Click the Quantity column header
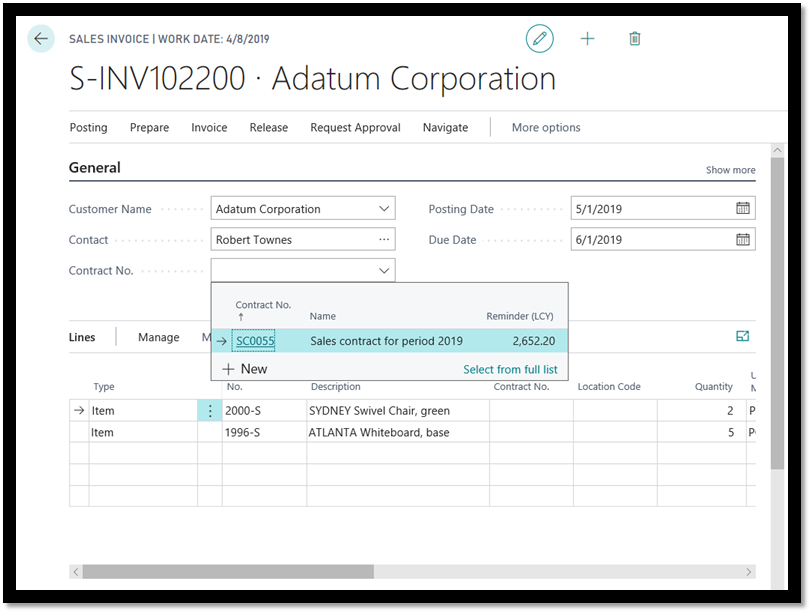809x613 pixels. coord(714,386)
